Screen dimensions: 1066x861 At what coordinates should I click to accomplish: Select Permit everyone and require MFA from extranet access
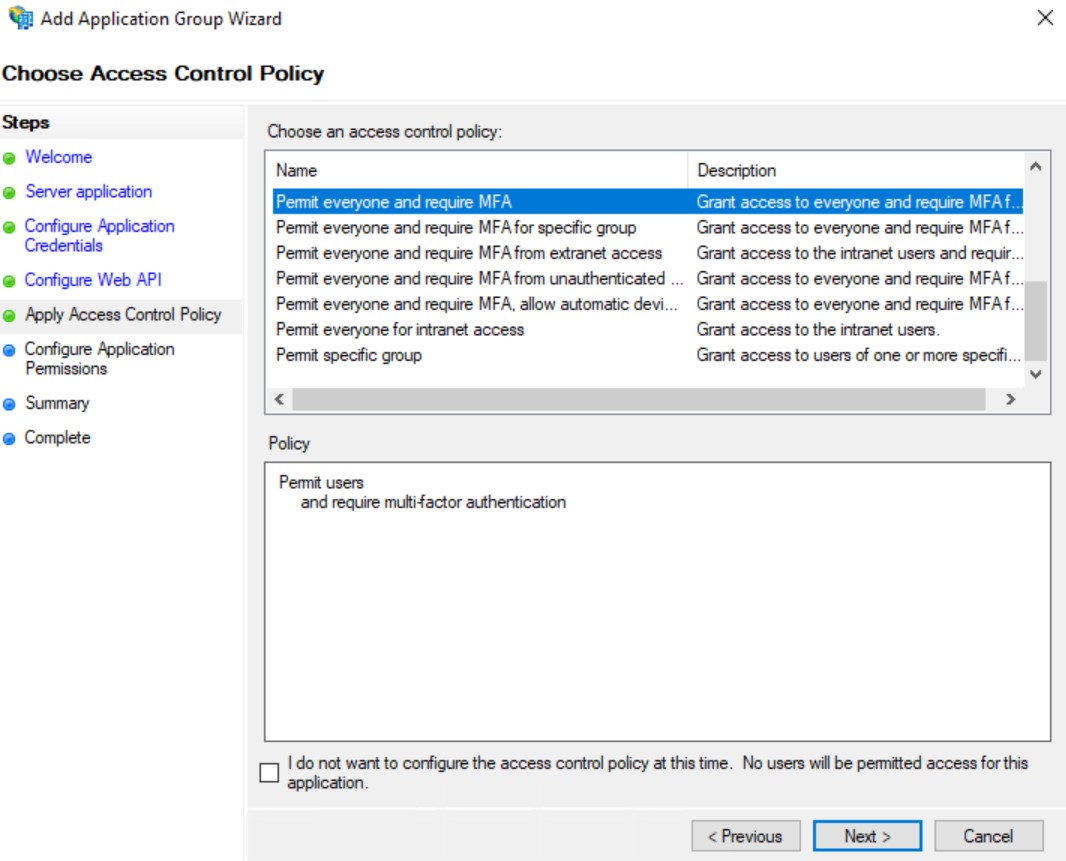point(647,253)
